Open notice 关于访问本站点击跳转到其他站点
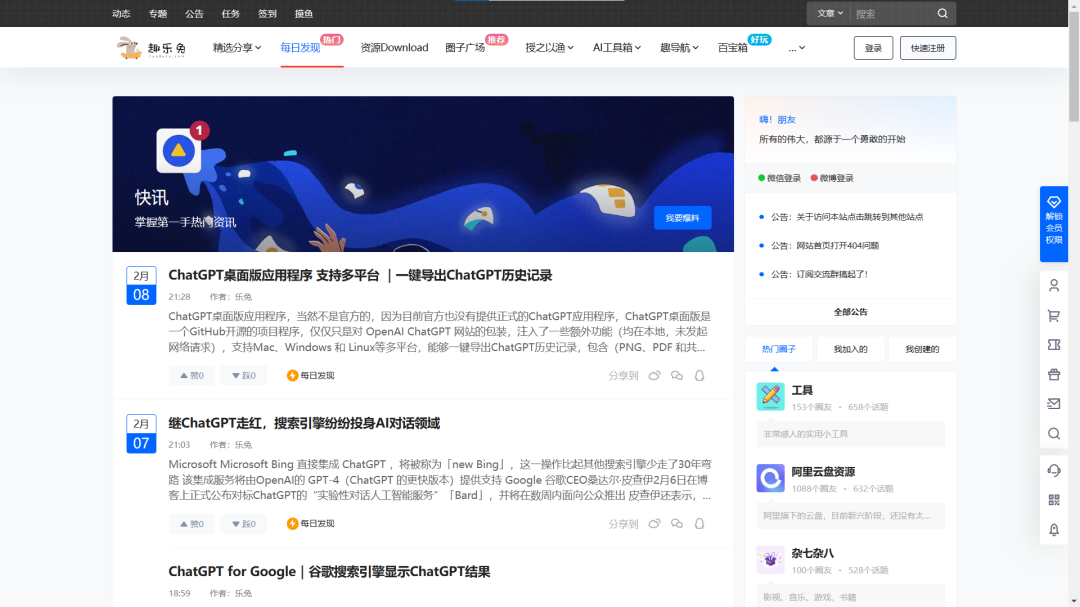 pos(847,216)
